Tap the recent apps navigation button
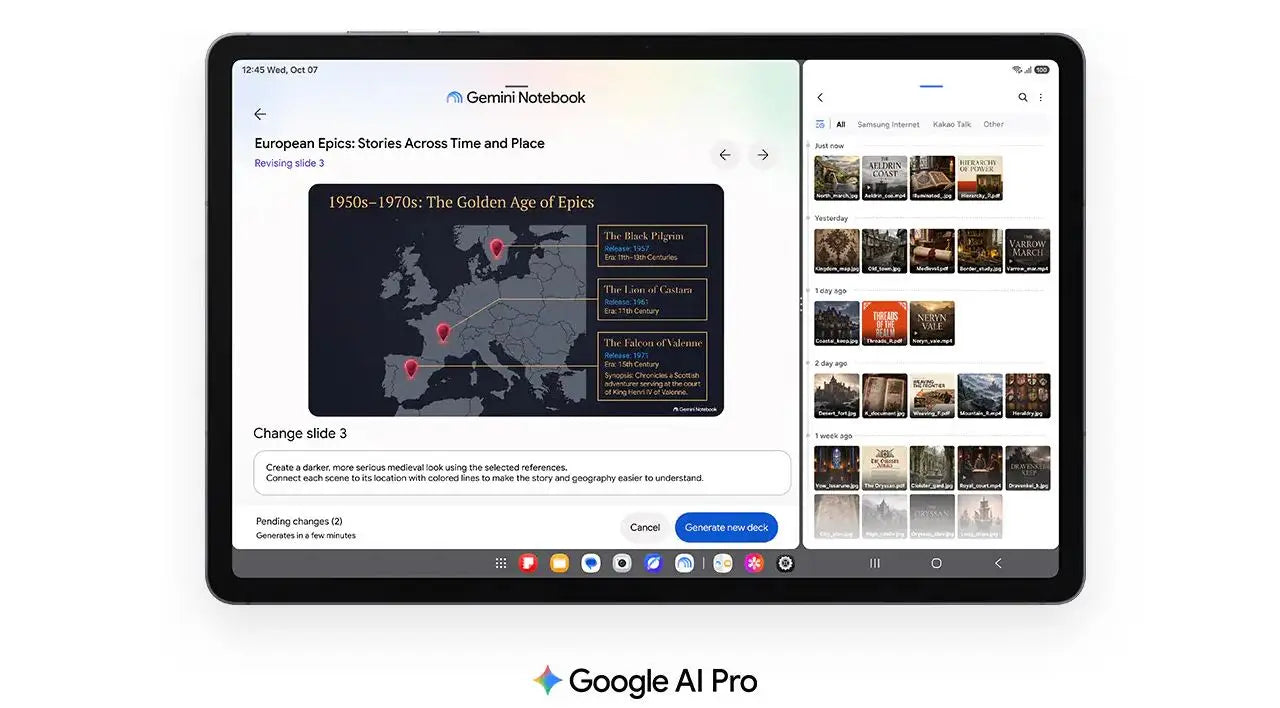The image size is (1280, 708). coord(875,564)
